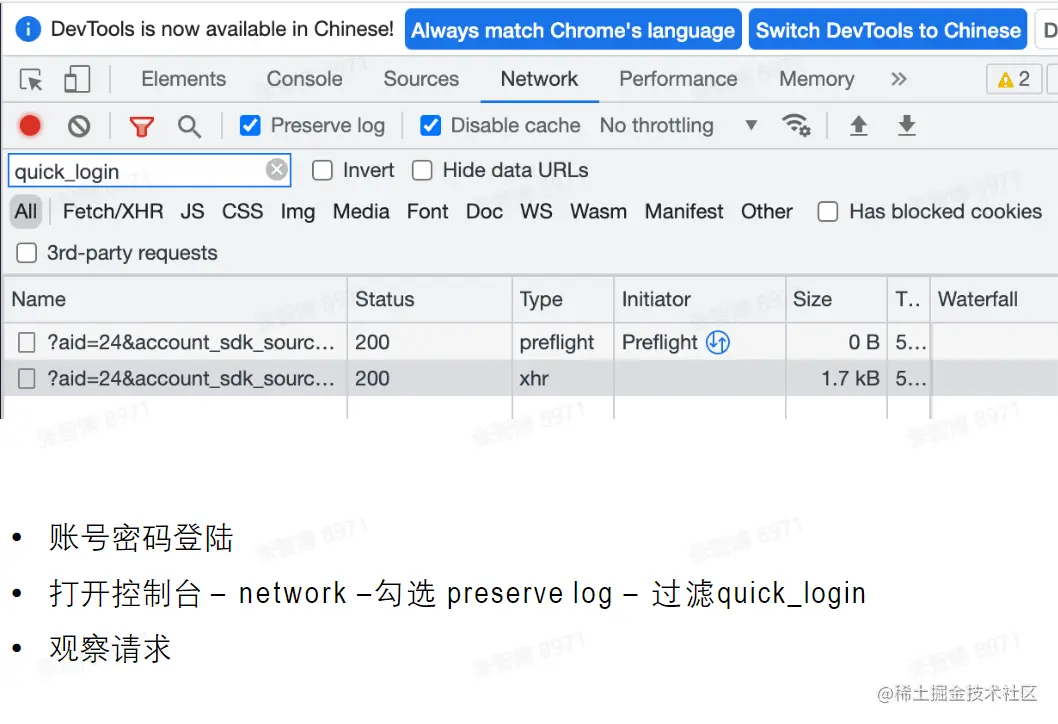Viewport: 1058px width, 724px height.
Task: Toggle the red filter funnel icon
Action: click(142, 126)
